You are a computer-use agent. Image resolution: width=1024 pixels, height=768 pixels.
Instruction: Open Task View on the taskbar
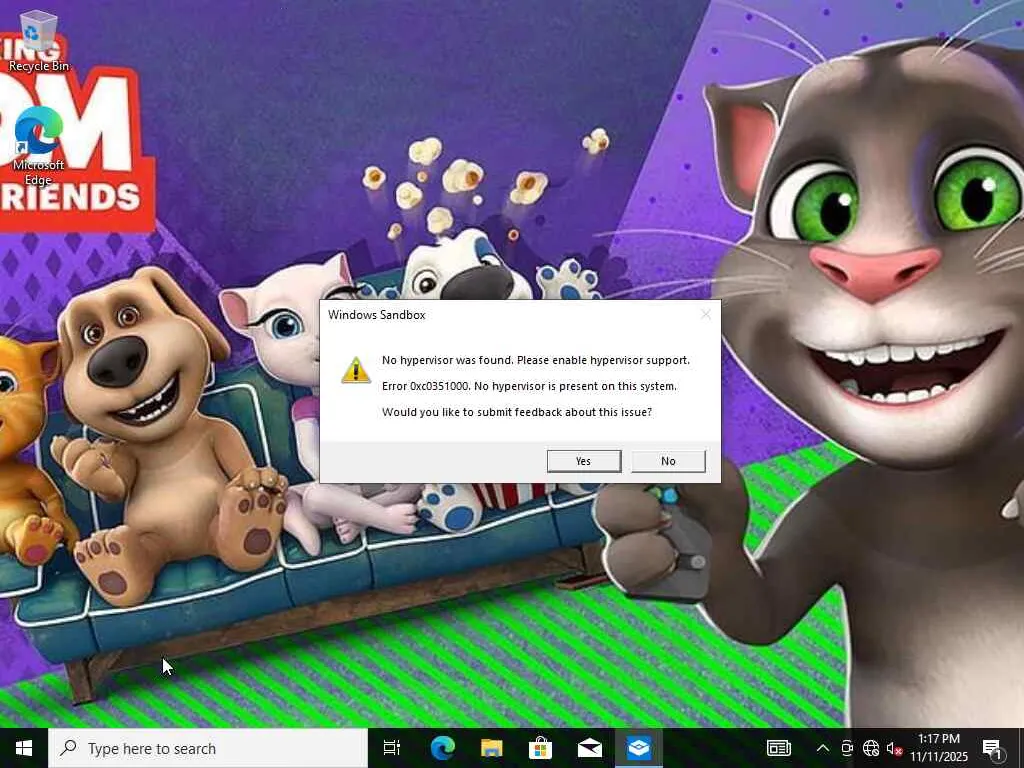click(392, 748)
